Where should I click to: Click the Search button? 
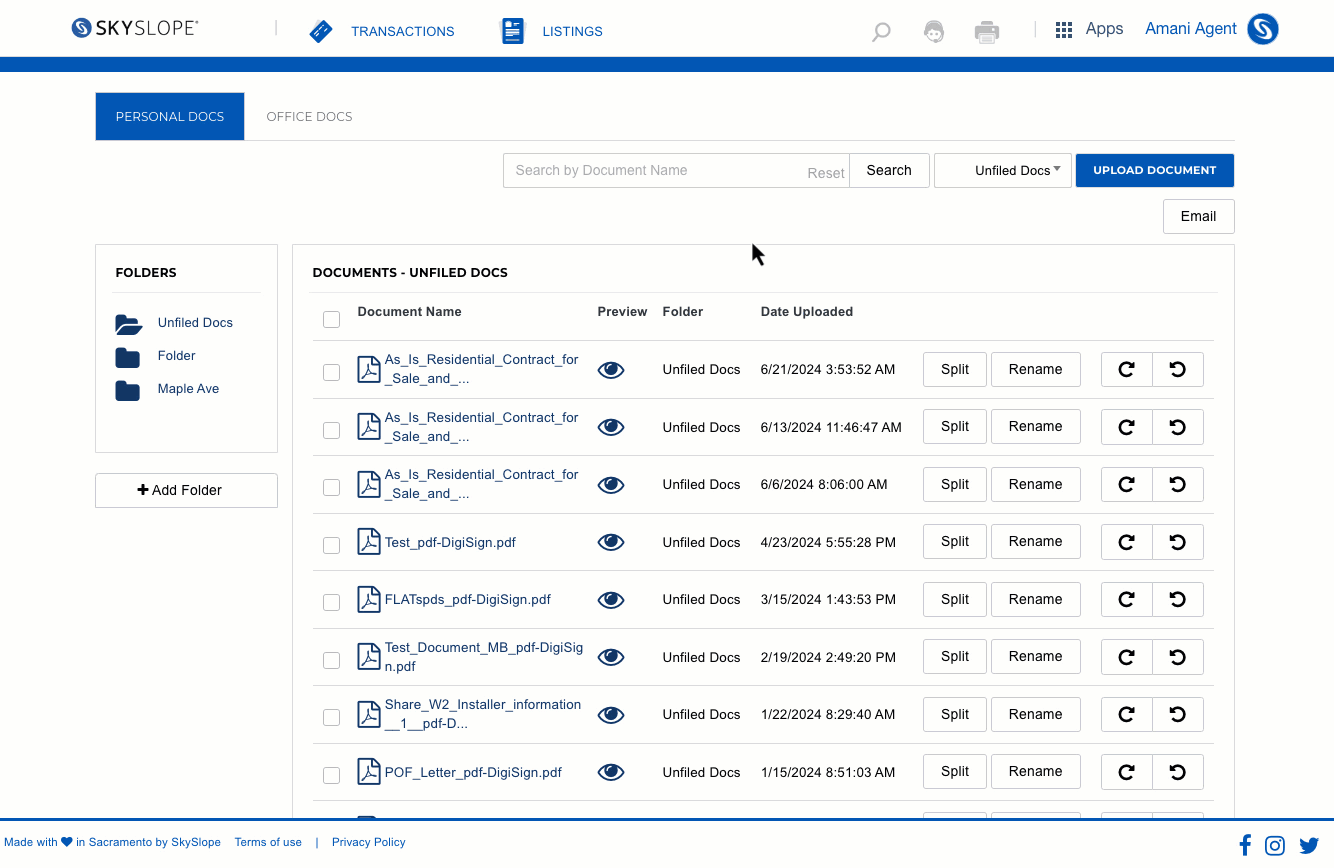tap(889, 170)
